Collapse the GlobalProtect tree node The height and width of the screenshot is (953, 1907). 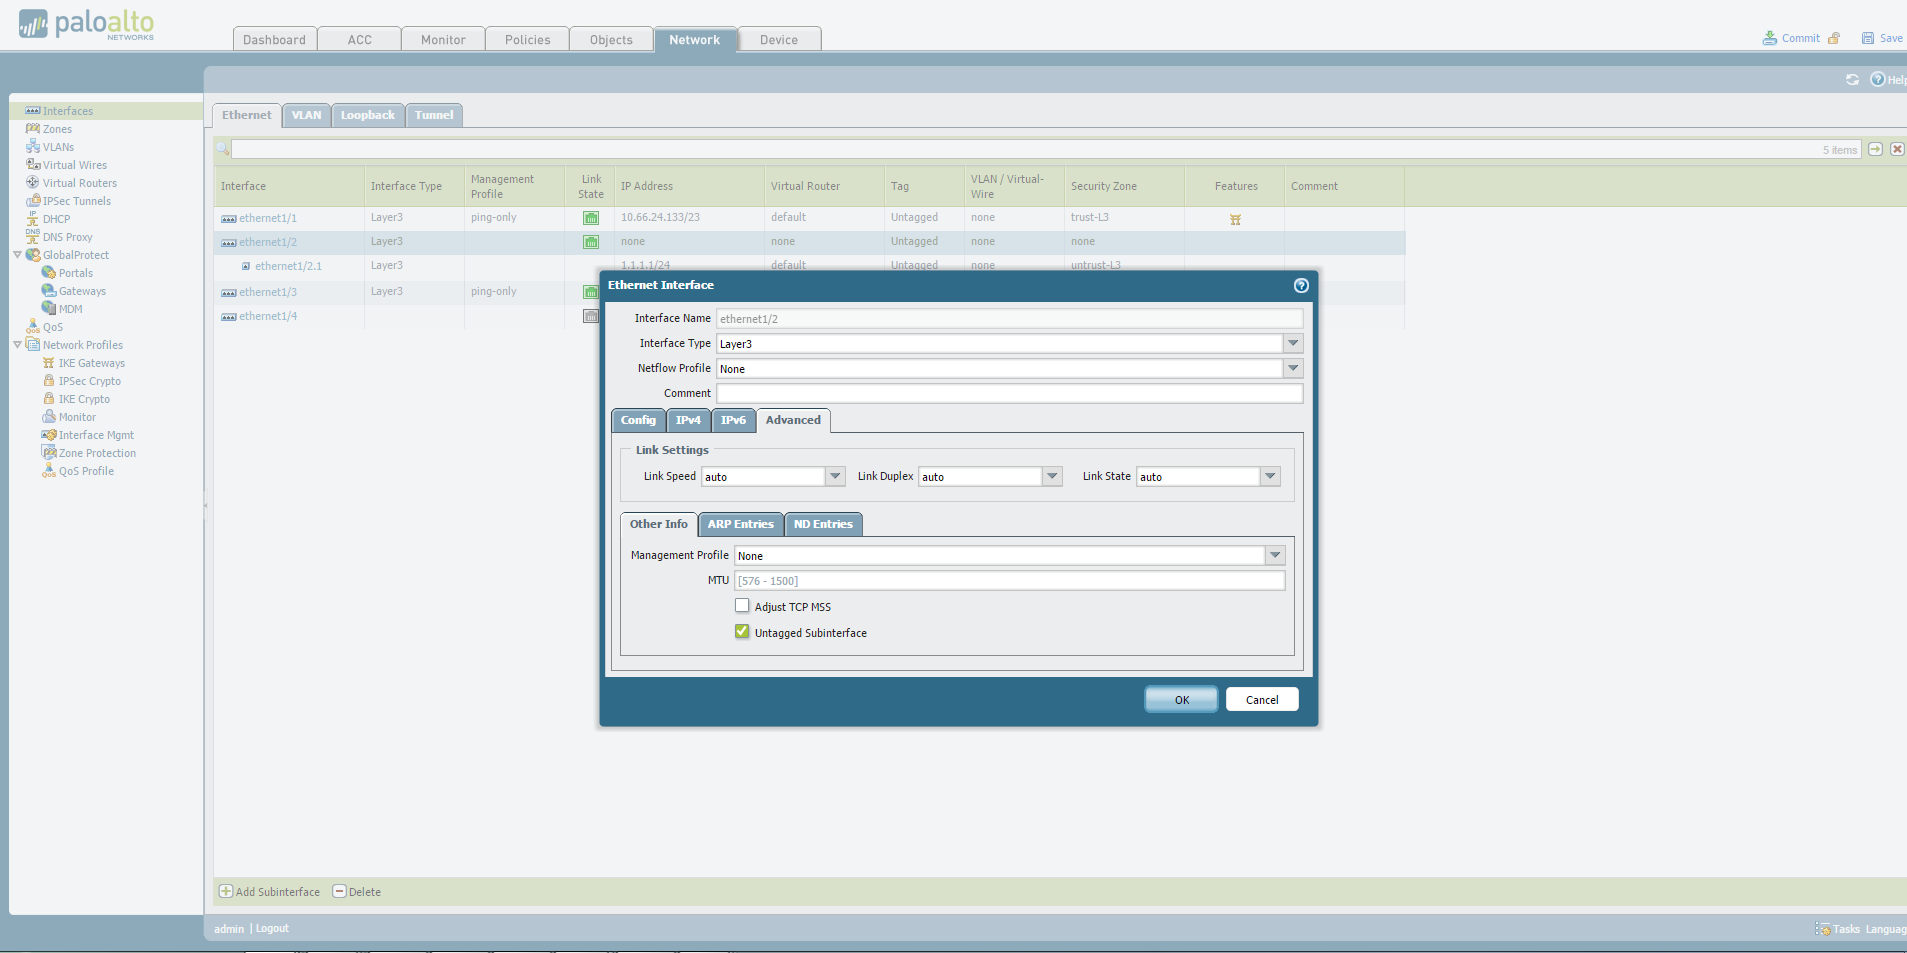pos(17,255)
